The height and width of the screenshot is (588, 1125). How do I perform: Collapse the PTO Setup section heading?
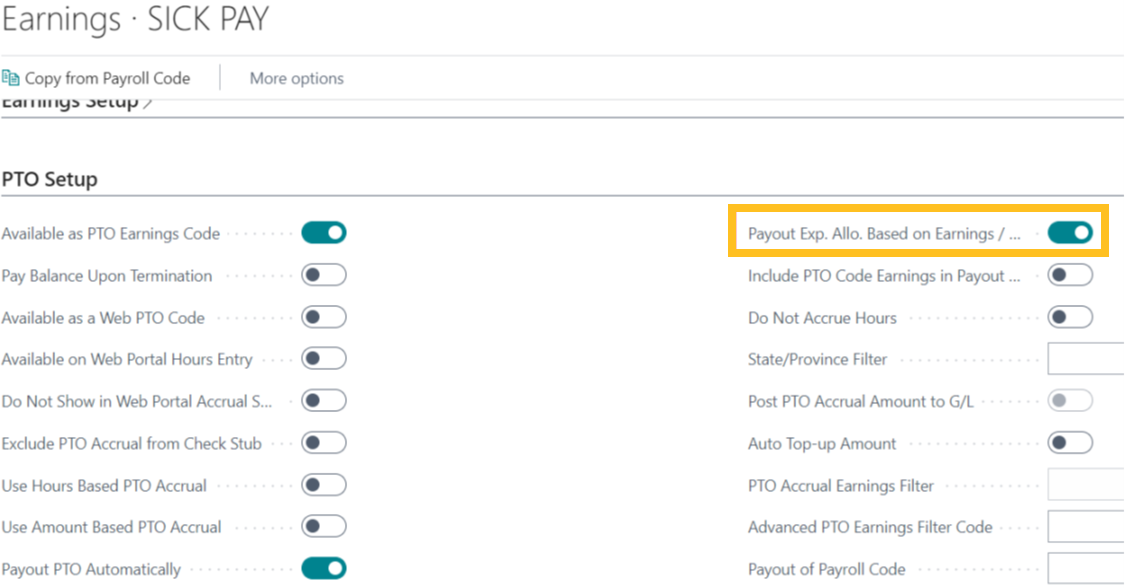pos(50,180)
